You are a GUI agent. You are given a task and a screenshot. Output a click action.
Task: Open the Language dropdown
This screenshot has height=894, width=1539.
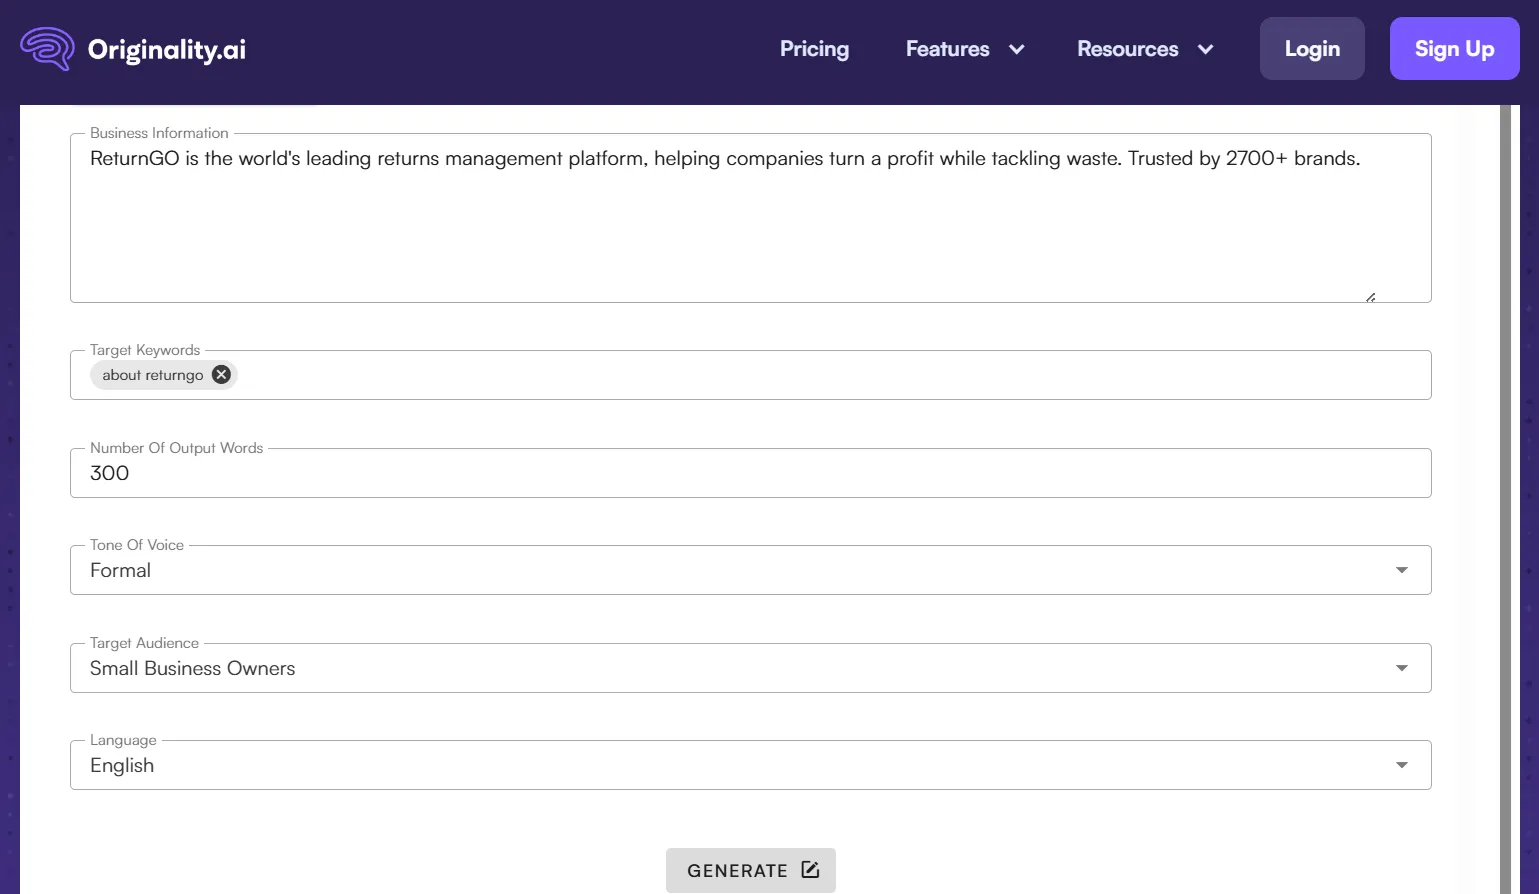pyautogui.click(x=751, y=765)
